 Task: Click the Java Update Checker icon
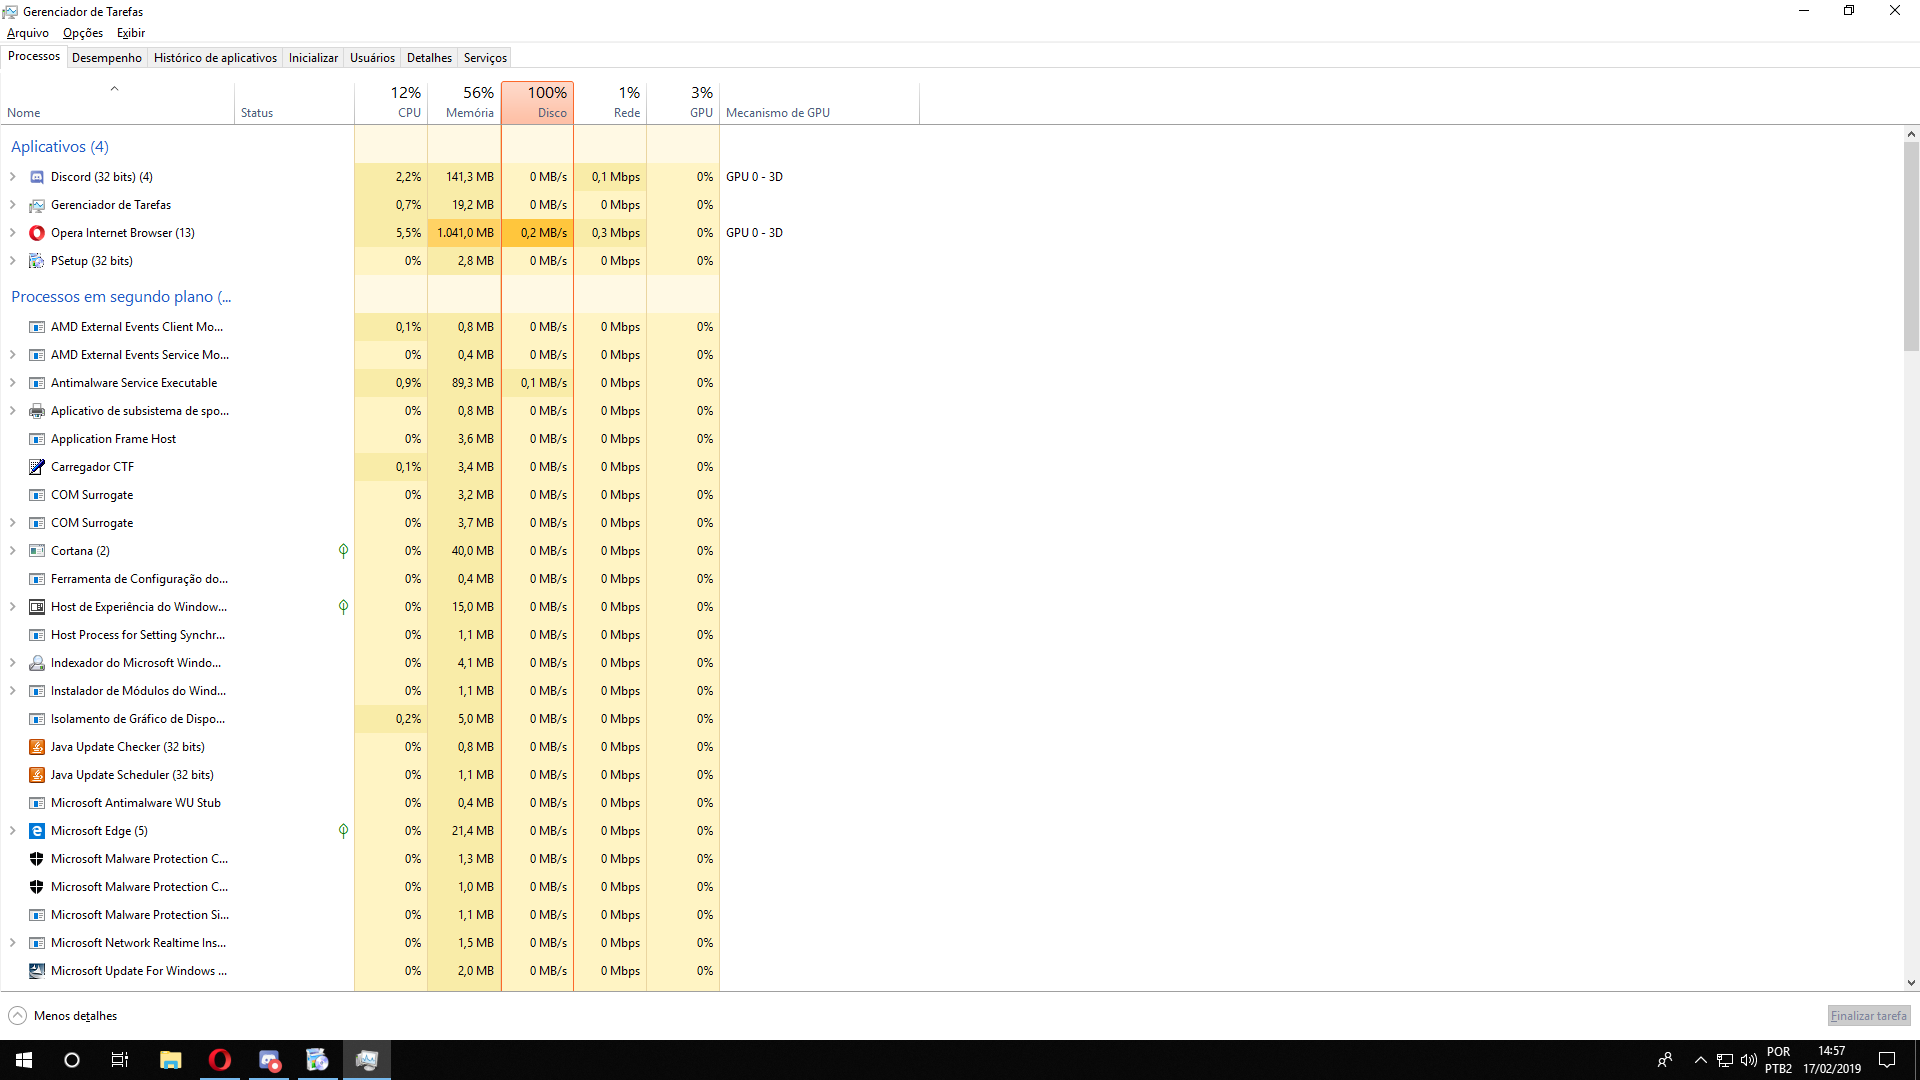pyautogui.click(x=37, y=747)
